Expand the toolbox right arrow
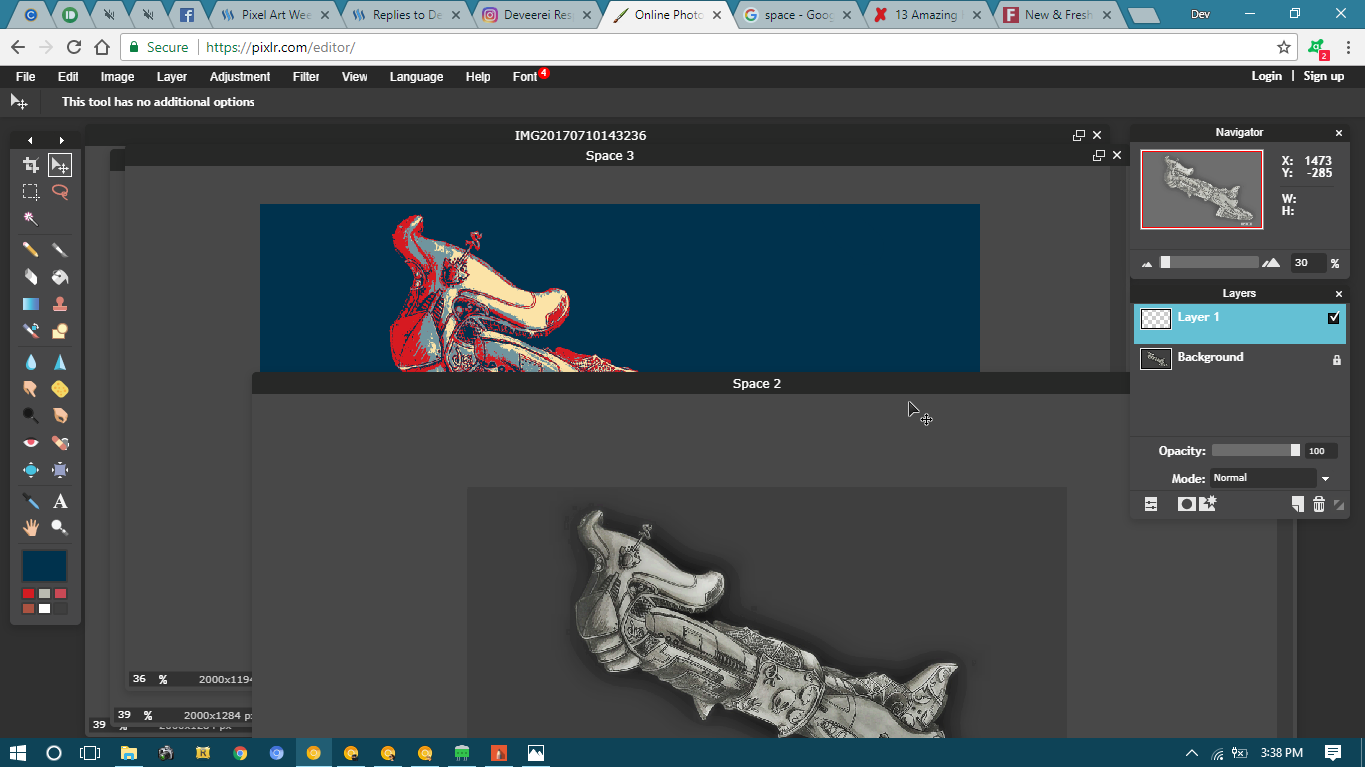The width and height of the screenshot is (1365, 767). 62,141
